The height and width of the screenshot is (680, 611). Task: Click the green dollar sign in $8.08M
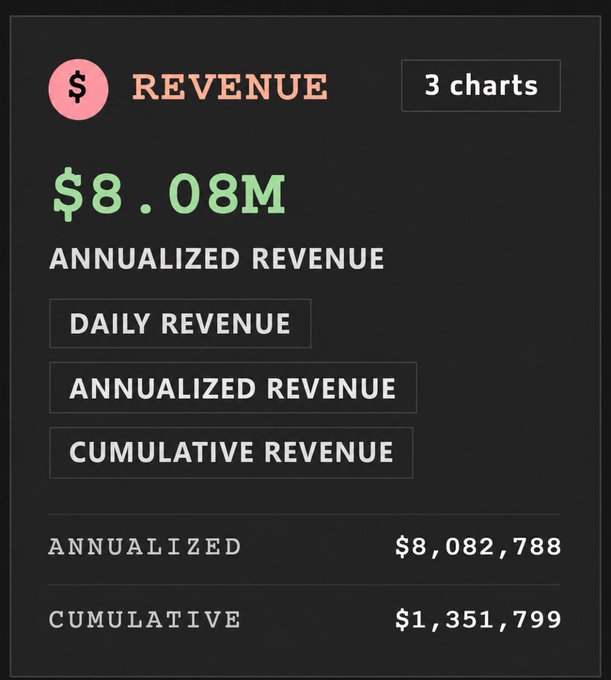tap(68, 195)
